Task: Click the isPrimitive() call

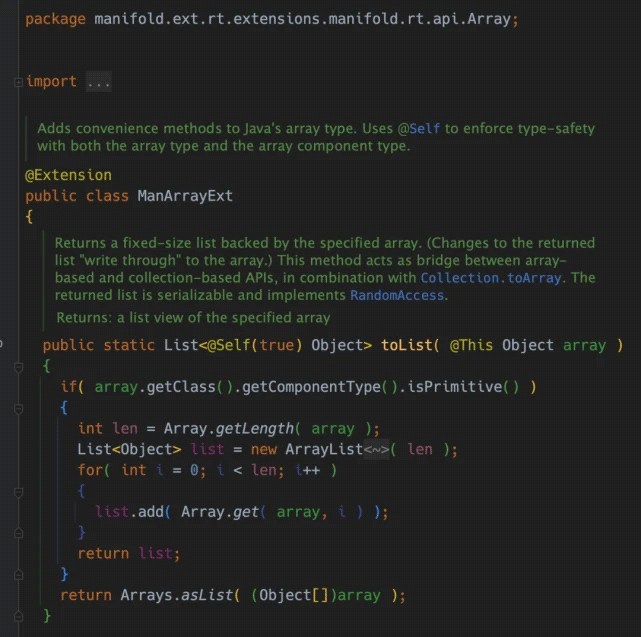Action: pyautogui.click(x=464, y=387)
